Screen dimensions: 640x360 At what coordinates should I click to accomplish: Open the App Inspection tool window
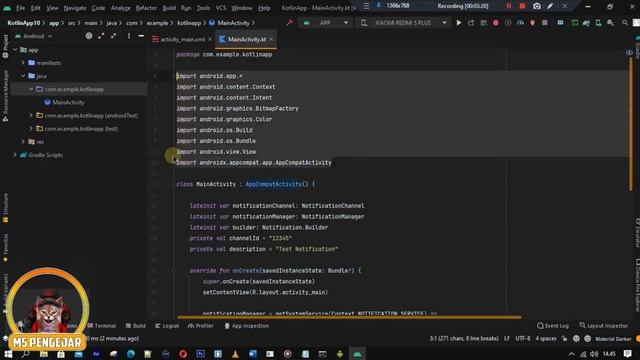point(247,326)
